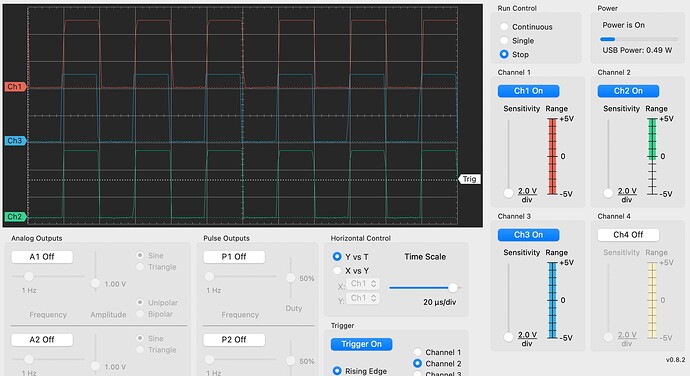Click the red Ch1 trace marker
690x376 pixels.
[15, 87]
